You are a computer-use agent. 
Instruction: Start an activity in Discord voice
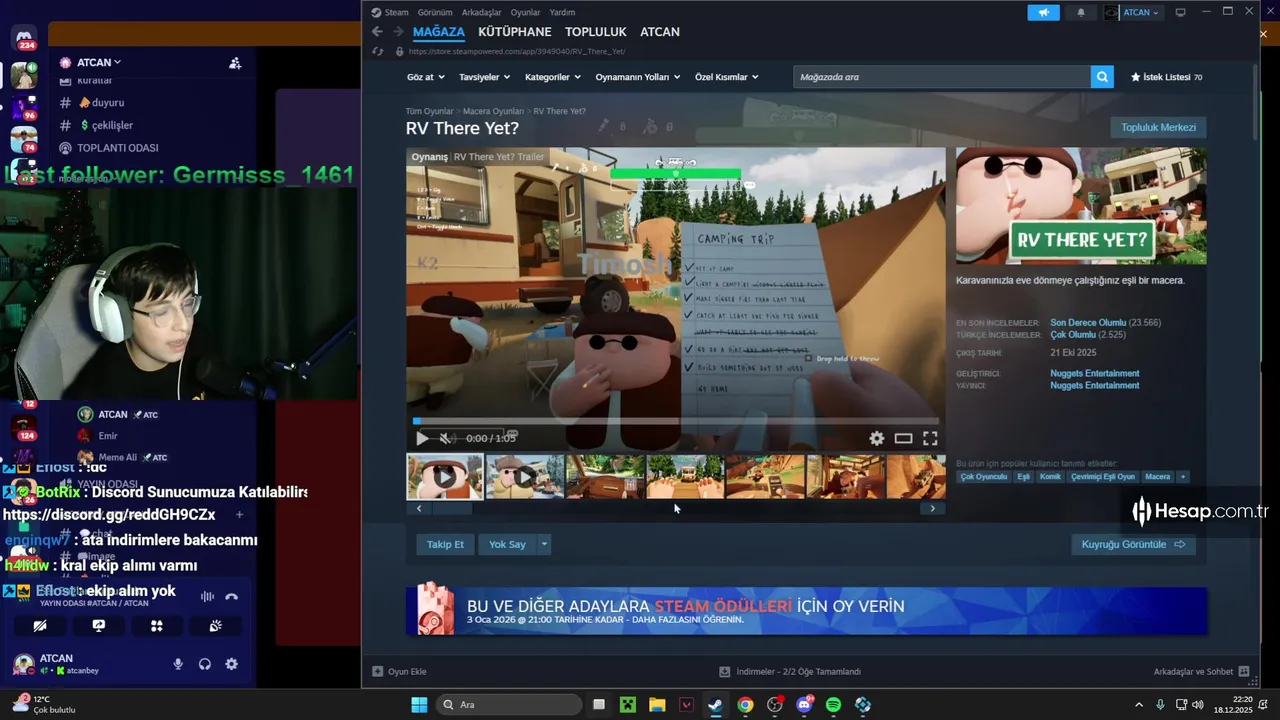click(x=157, y=626)
